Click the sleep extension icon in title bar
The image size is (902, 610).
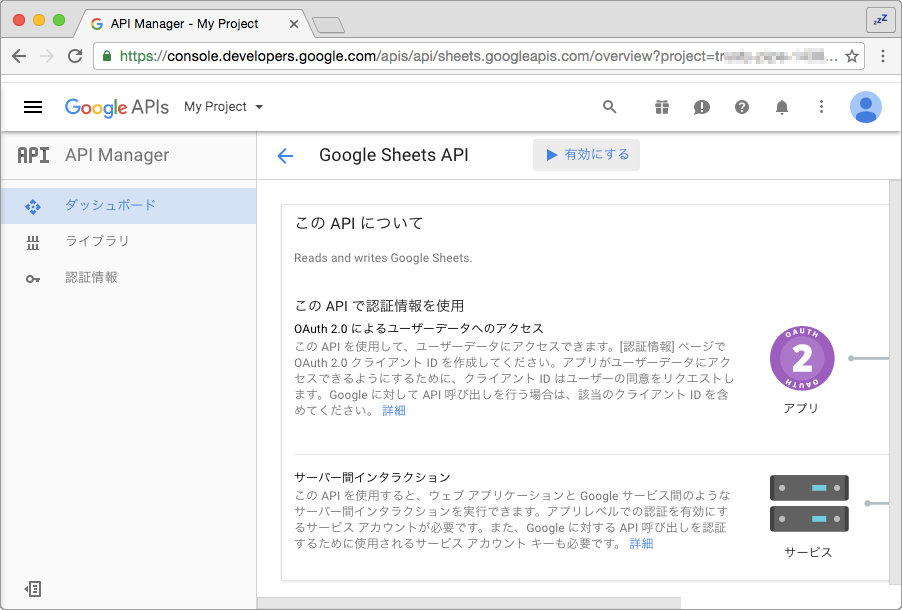tap(881, 20)
